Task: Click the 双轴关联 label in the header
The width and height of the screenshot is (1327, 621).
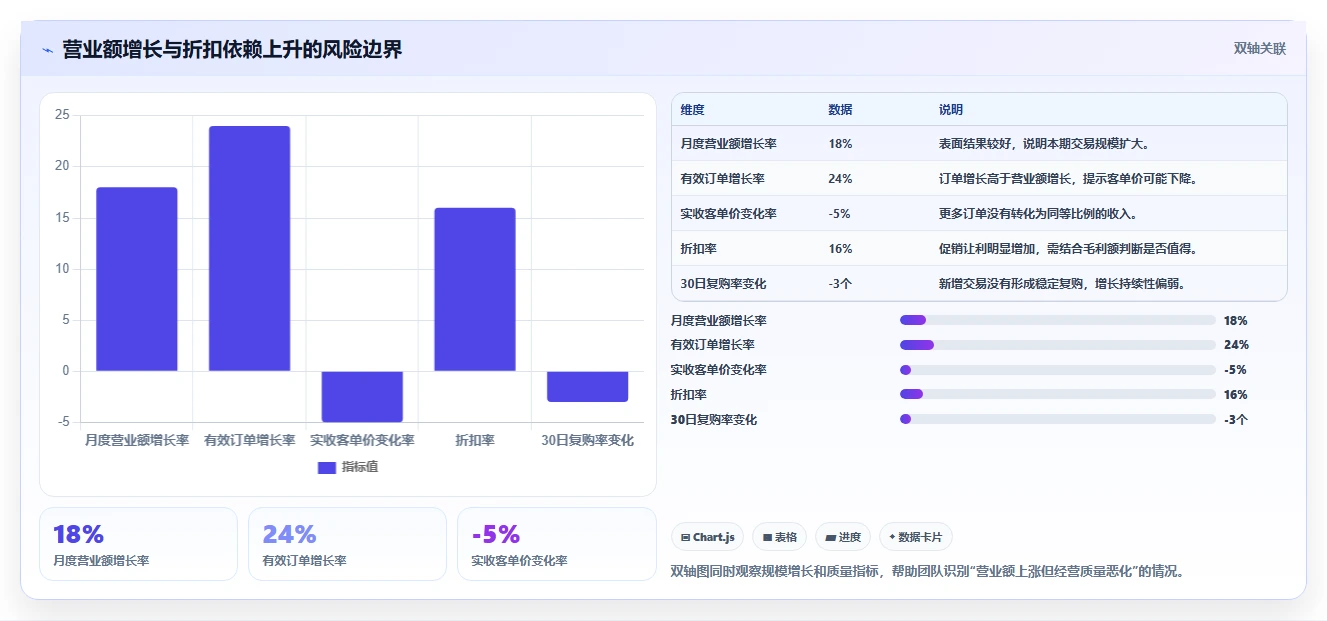Action: pyautogui.click(x=1259, y=49)
